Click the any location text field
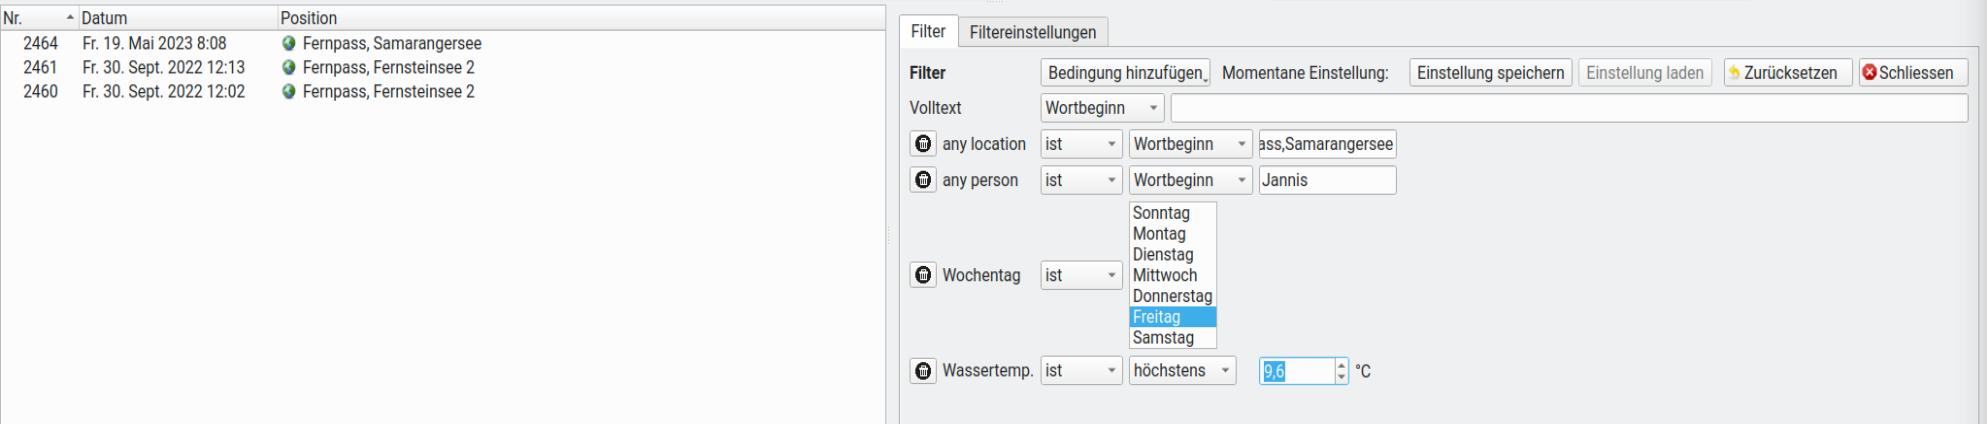The height and width of the screenshot is (424, 1987). coord(1327,144)
